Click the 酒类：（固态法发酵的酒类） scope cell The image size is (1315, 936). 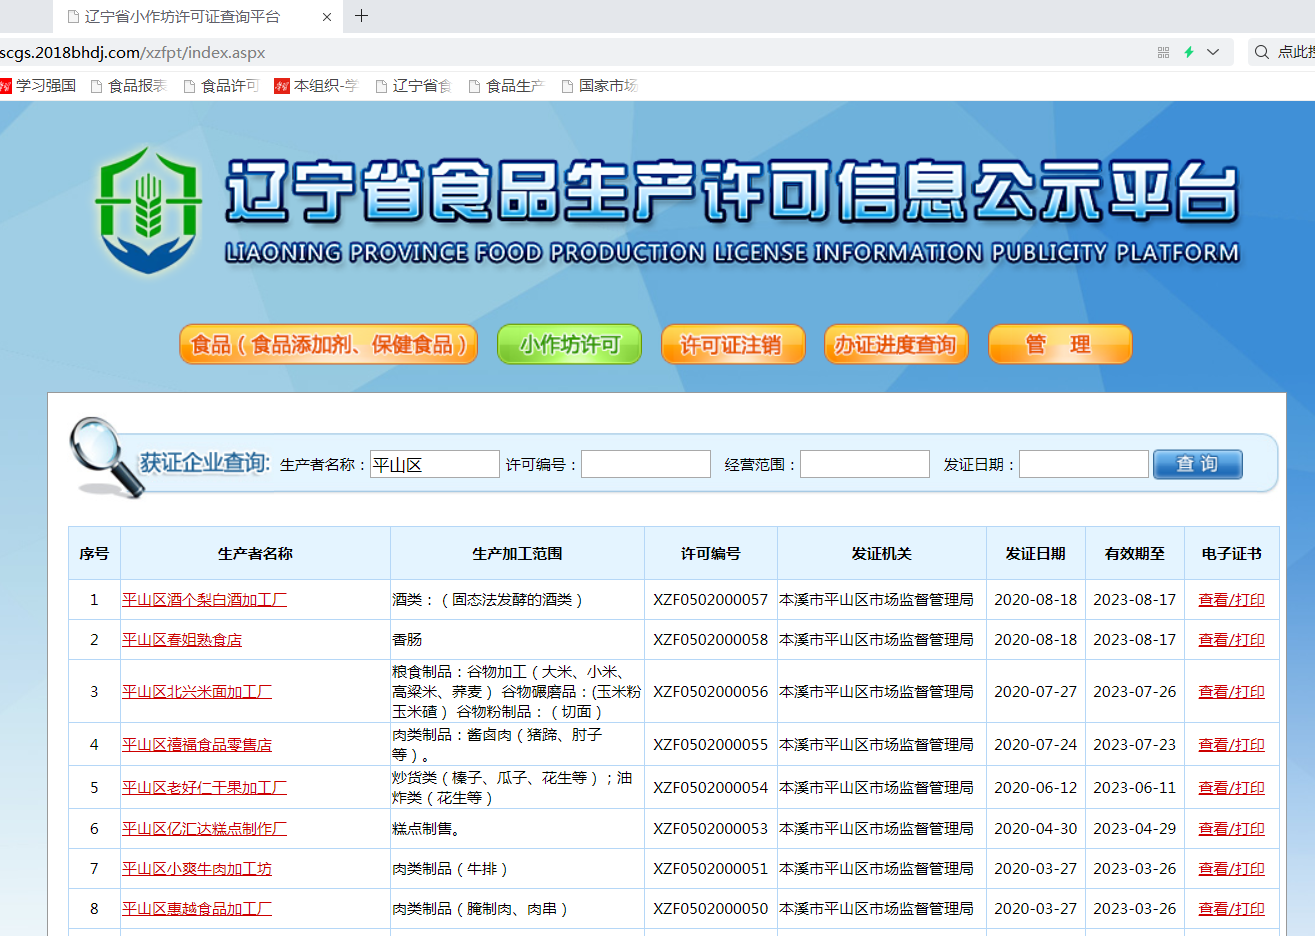coord(517,600)
